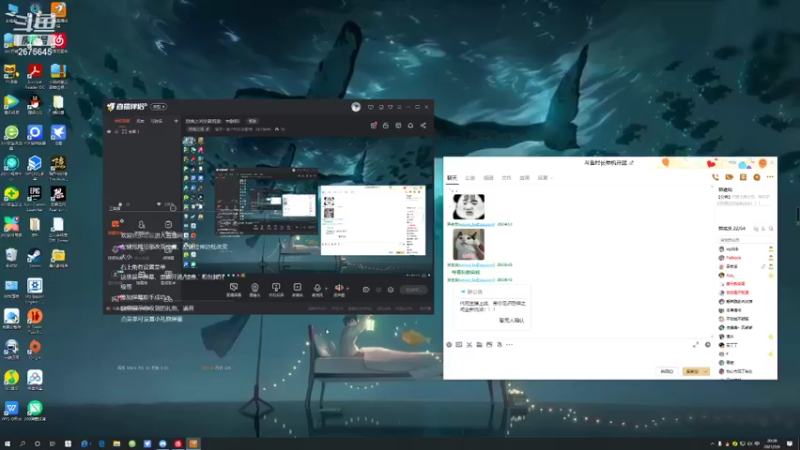Open panda face meme image in chat

coord(468,207)
